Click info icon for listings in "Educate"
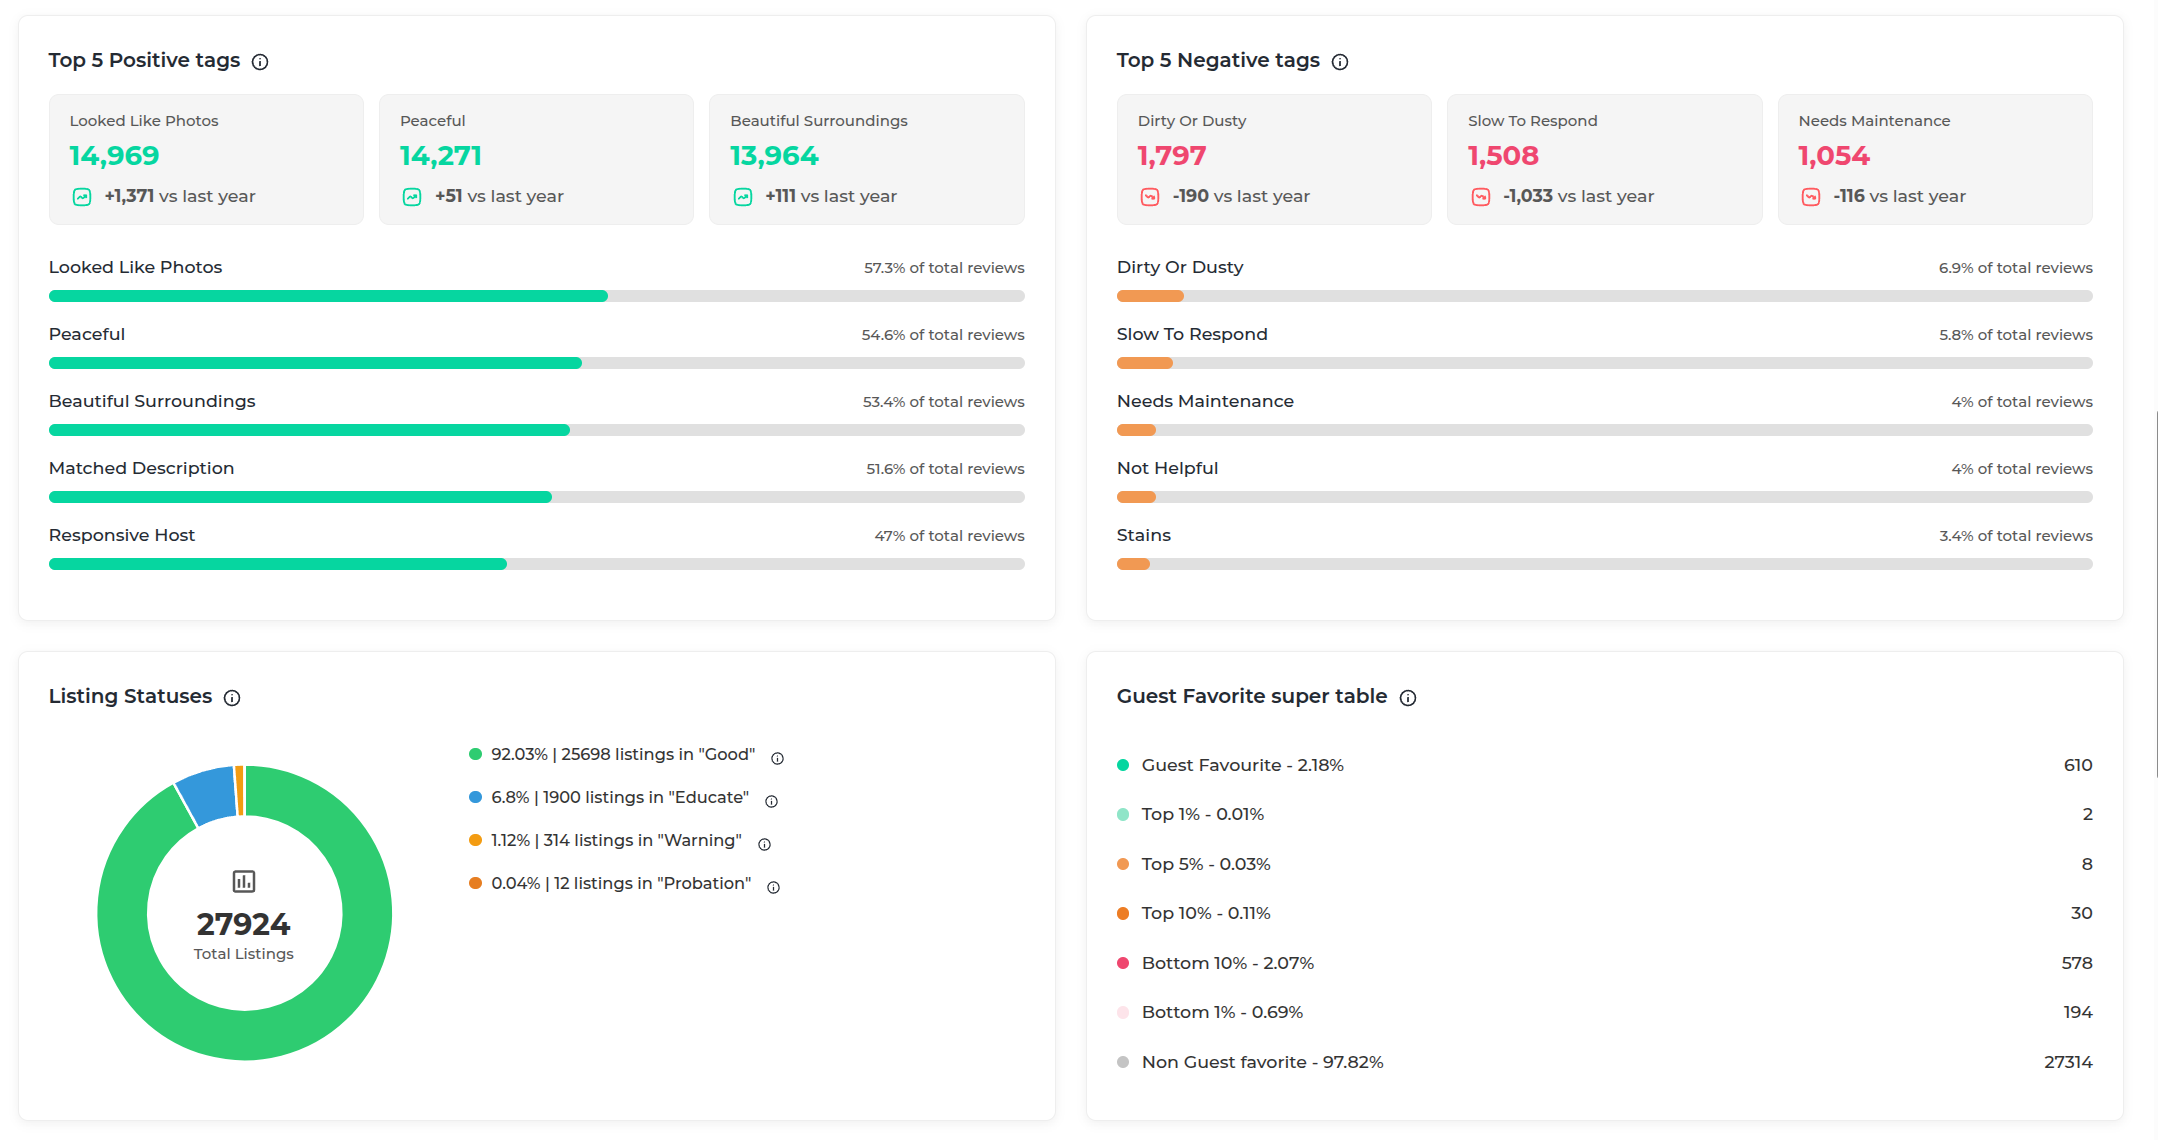 [x=771, y=801]
